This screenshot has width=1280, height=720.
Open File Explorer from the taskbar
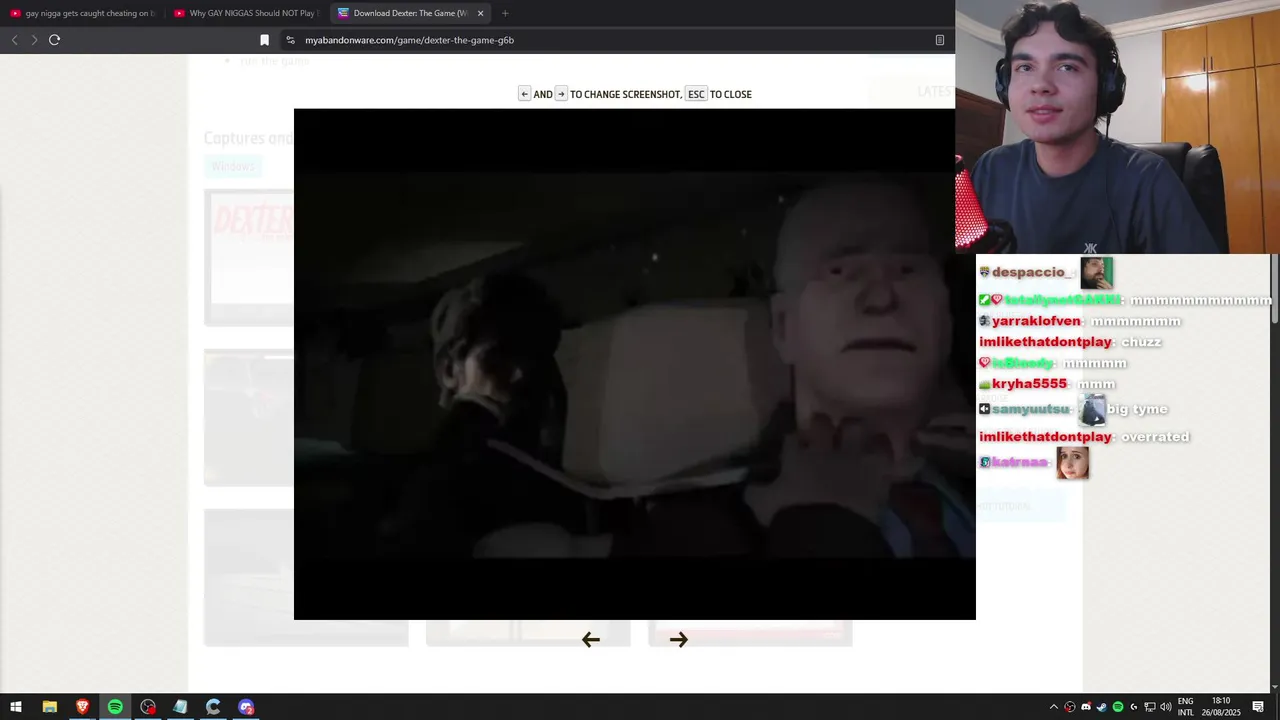click(x=49, y=707)
